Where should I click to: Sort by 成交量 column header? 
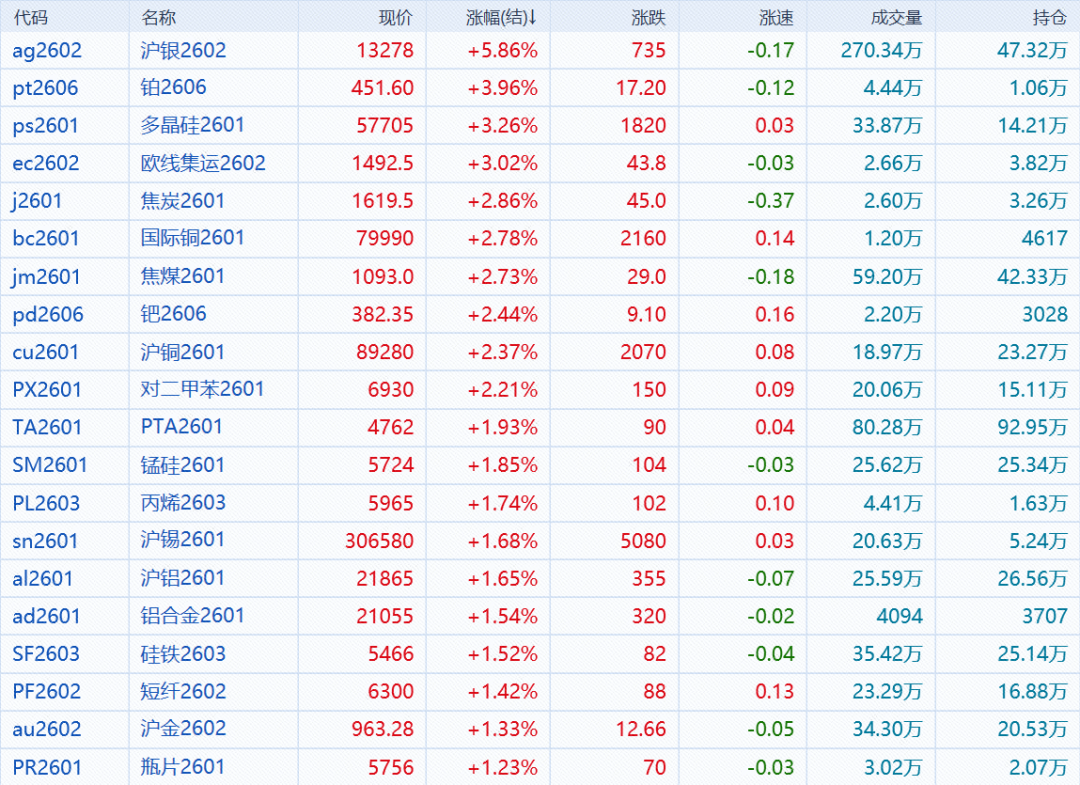(897, 17)
